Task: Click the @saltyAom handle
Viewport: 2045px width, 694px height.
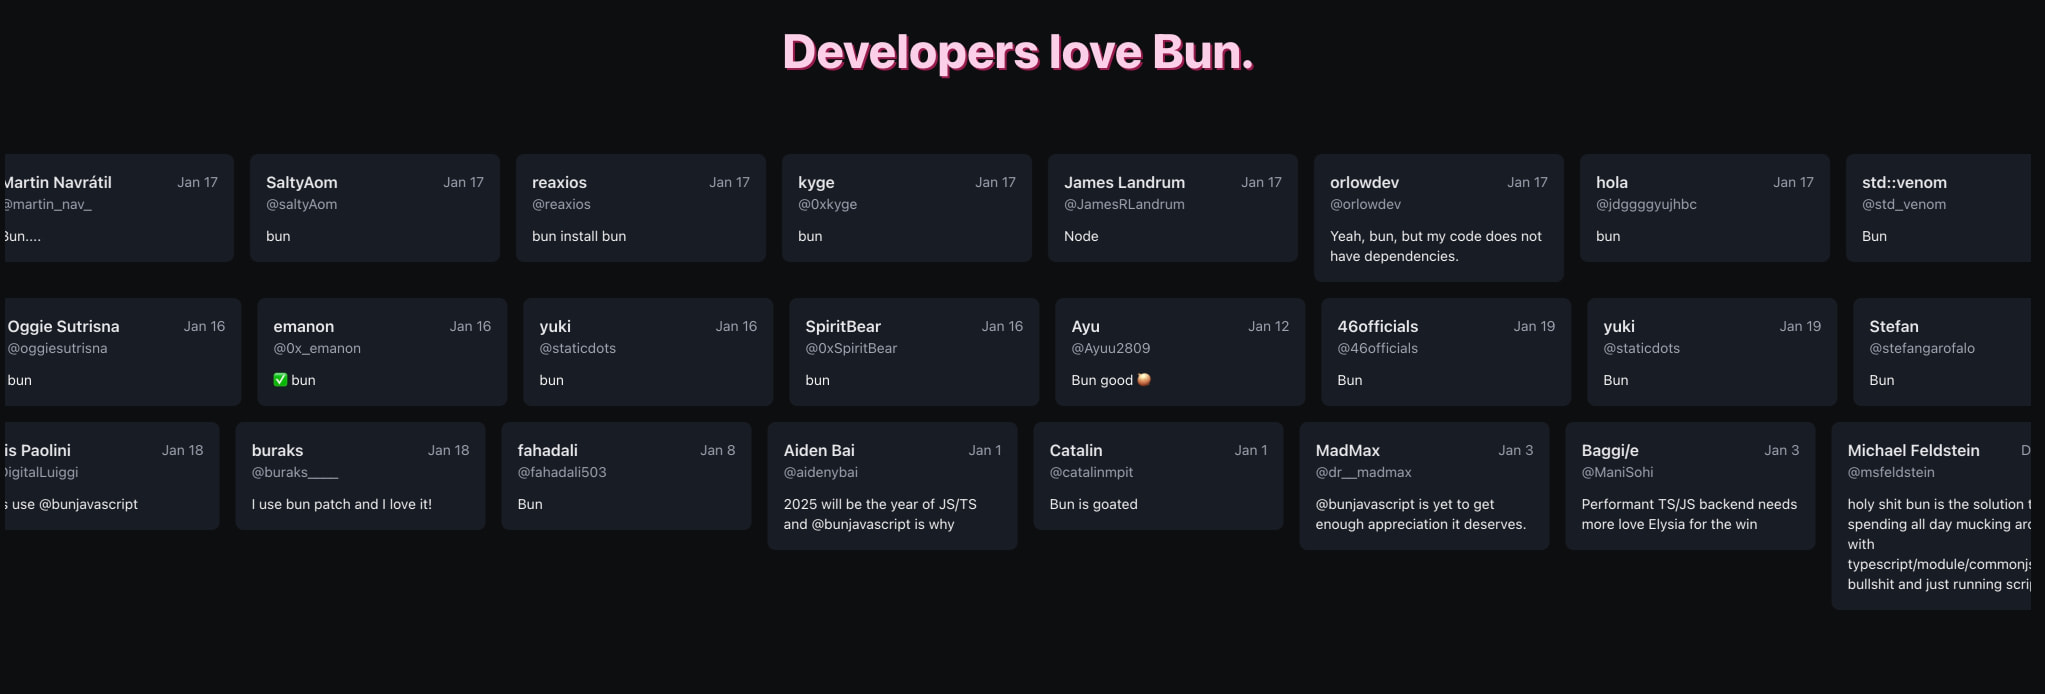Action: (301, 204)
